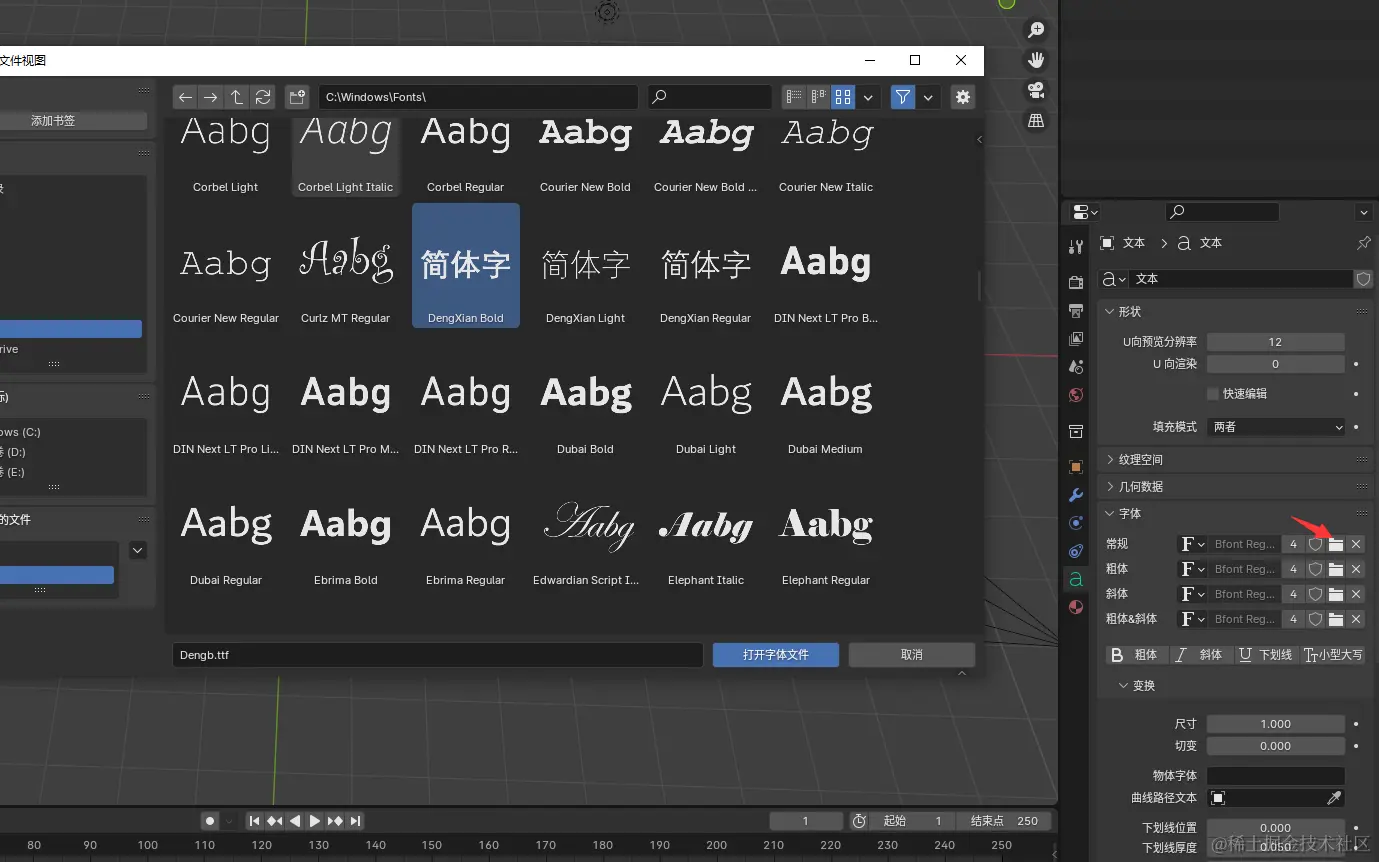Image resolution: width=1379 pixels, height=862 pixels.
Task: Switch to vertical list display mode
Action: [794, 97]
